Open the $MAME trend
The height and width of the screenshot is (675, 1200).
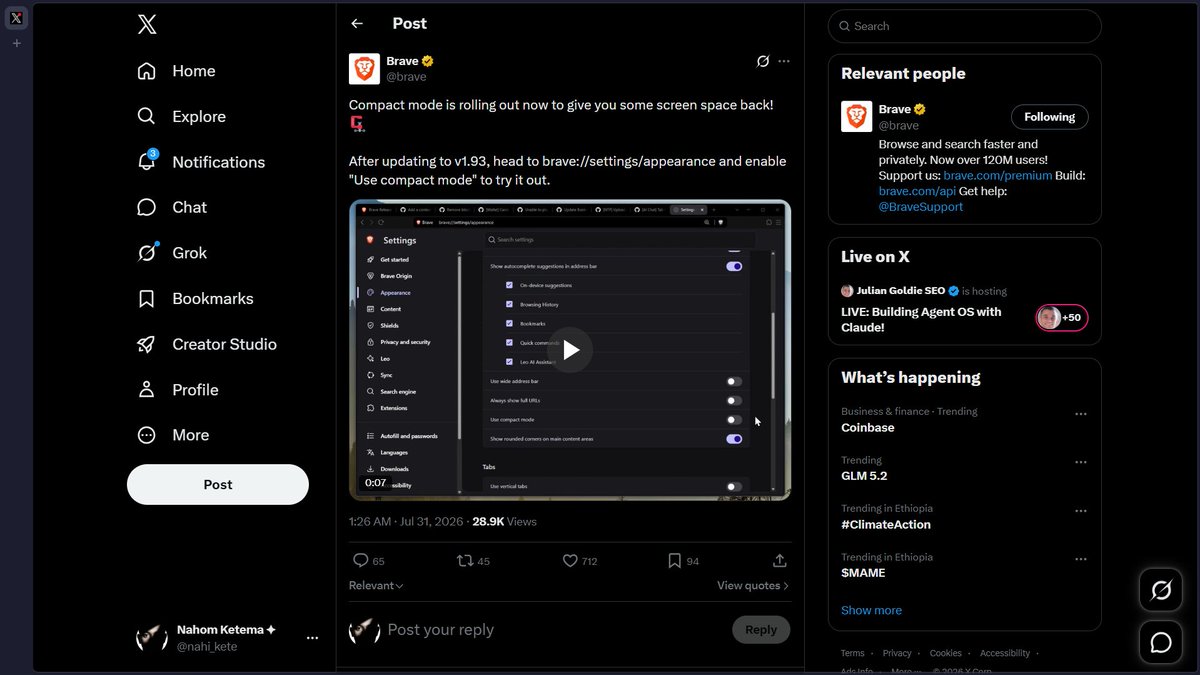tap(863, 573)
